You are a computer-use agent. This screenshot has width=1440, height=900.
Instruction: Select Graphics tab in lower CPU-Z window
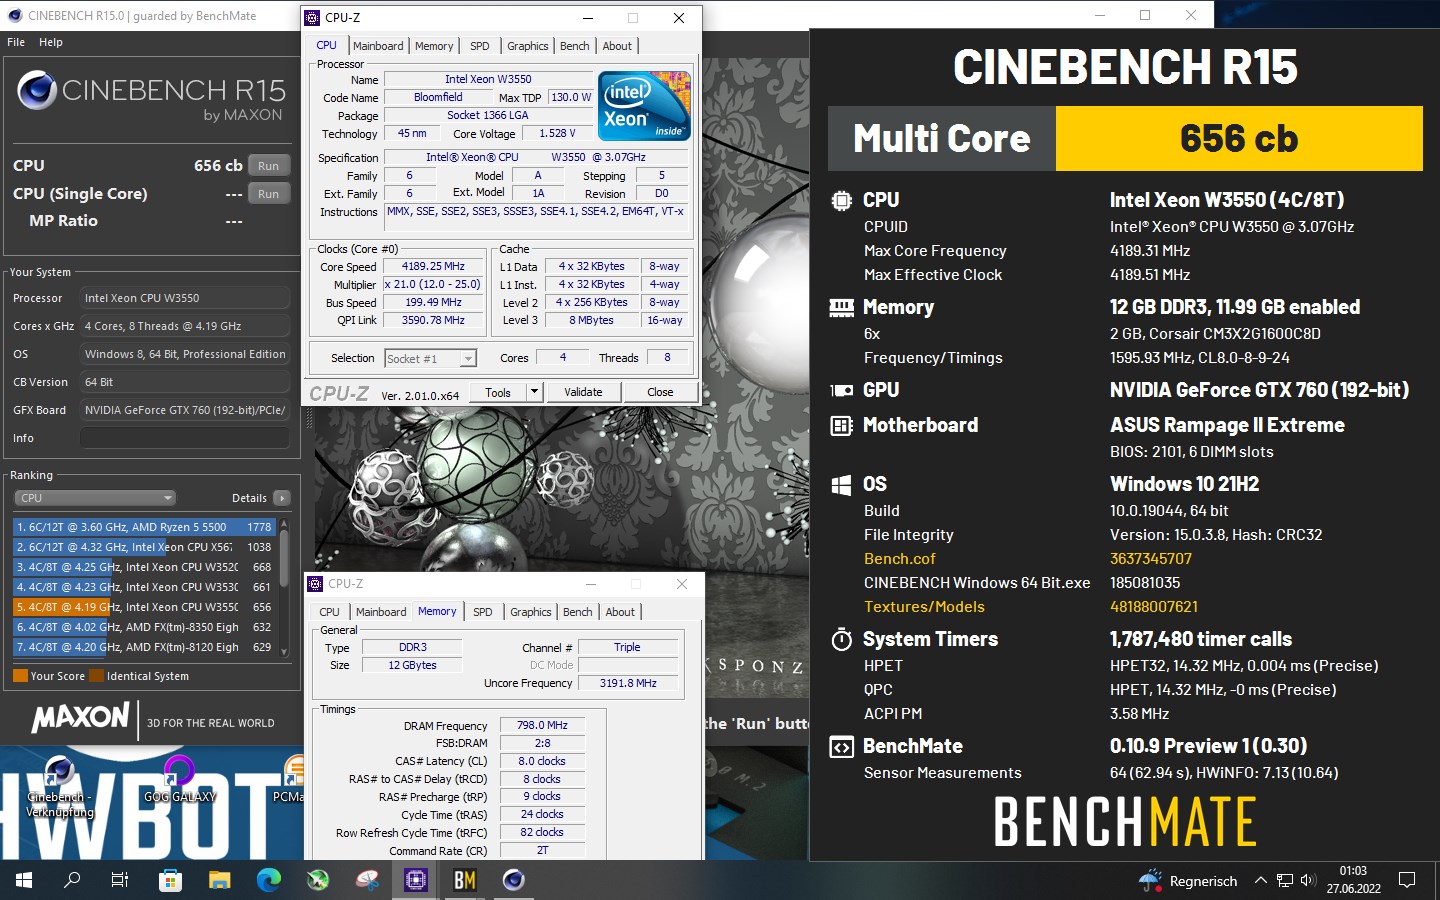530,612
